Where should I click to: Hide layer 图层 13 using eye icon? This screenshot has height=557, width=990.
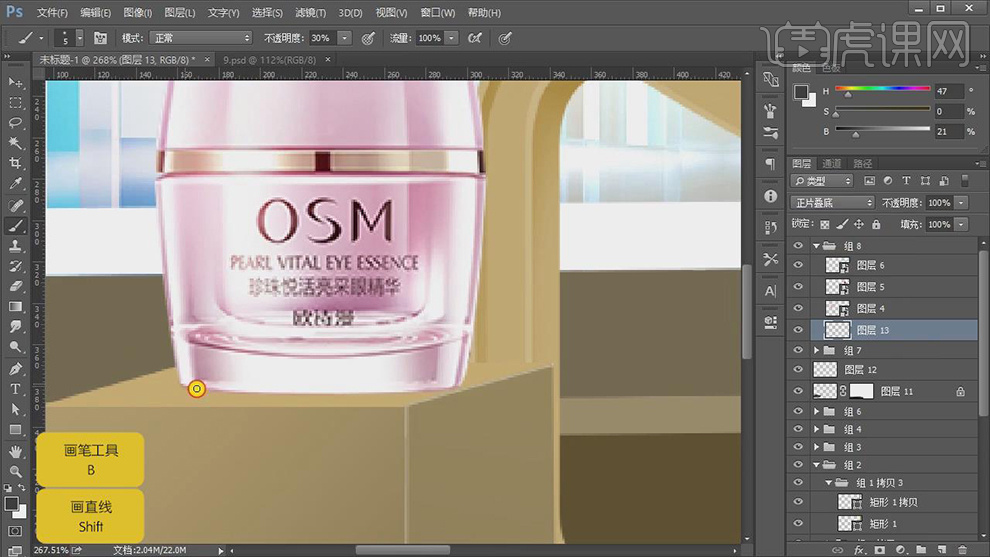coord(798,330)
